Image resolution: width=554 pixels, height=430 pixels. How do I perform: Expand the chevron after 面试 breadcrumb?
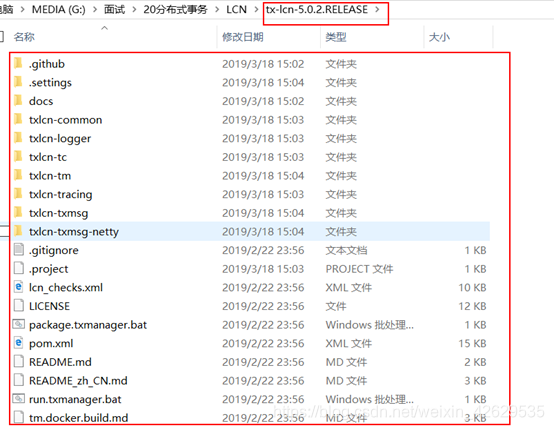[134, 10]
